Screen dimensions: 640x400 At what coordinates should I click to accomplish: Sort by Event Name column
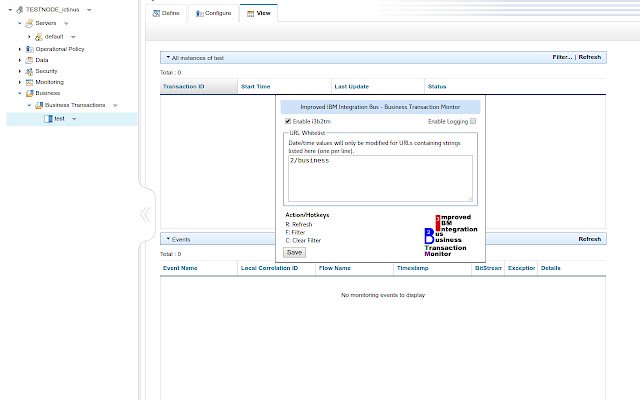pos(199,268)
